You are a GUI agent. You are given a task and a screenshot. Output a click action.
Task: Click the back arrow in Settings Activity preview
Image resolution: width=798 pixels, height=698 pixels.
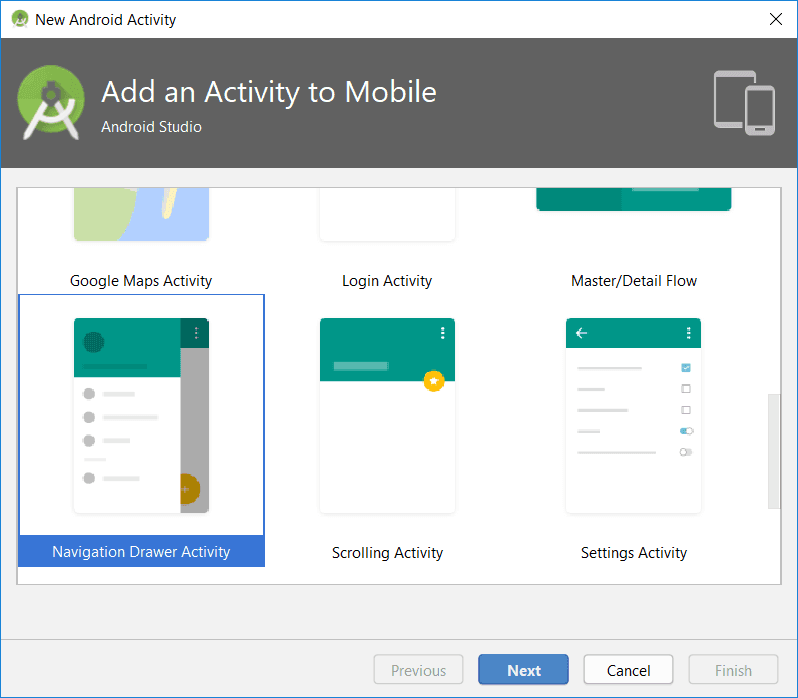pos(582,333)
